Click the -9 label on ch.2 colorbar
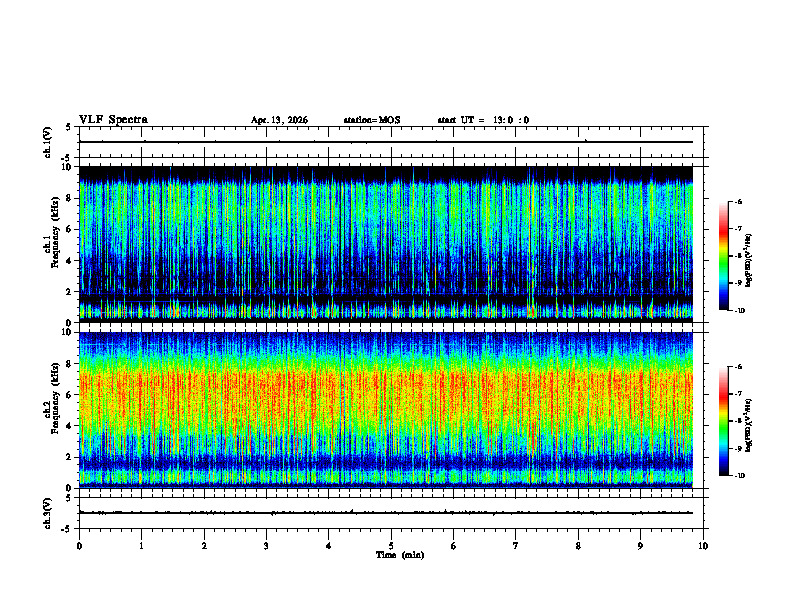The image size is (792, 612). [x=738, y=448]
